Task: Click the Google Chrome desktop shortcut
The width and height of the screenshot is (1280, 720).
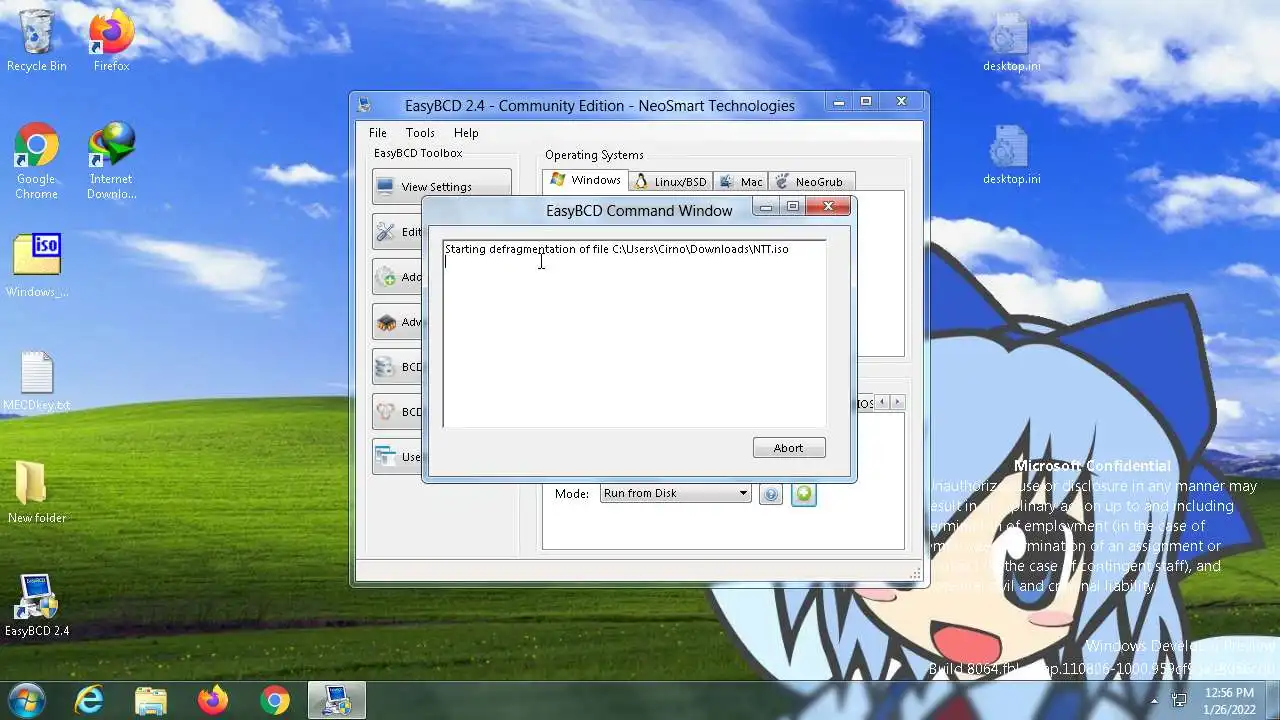Action: [x=36, y=161]
